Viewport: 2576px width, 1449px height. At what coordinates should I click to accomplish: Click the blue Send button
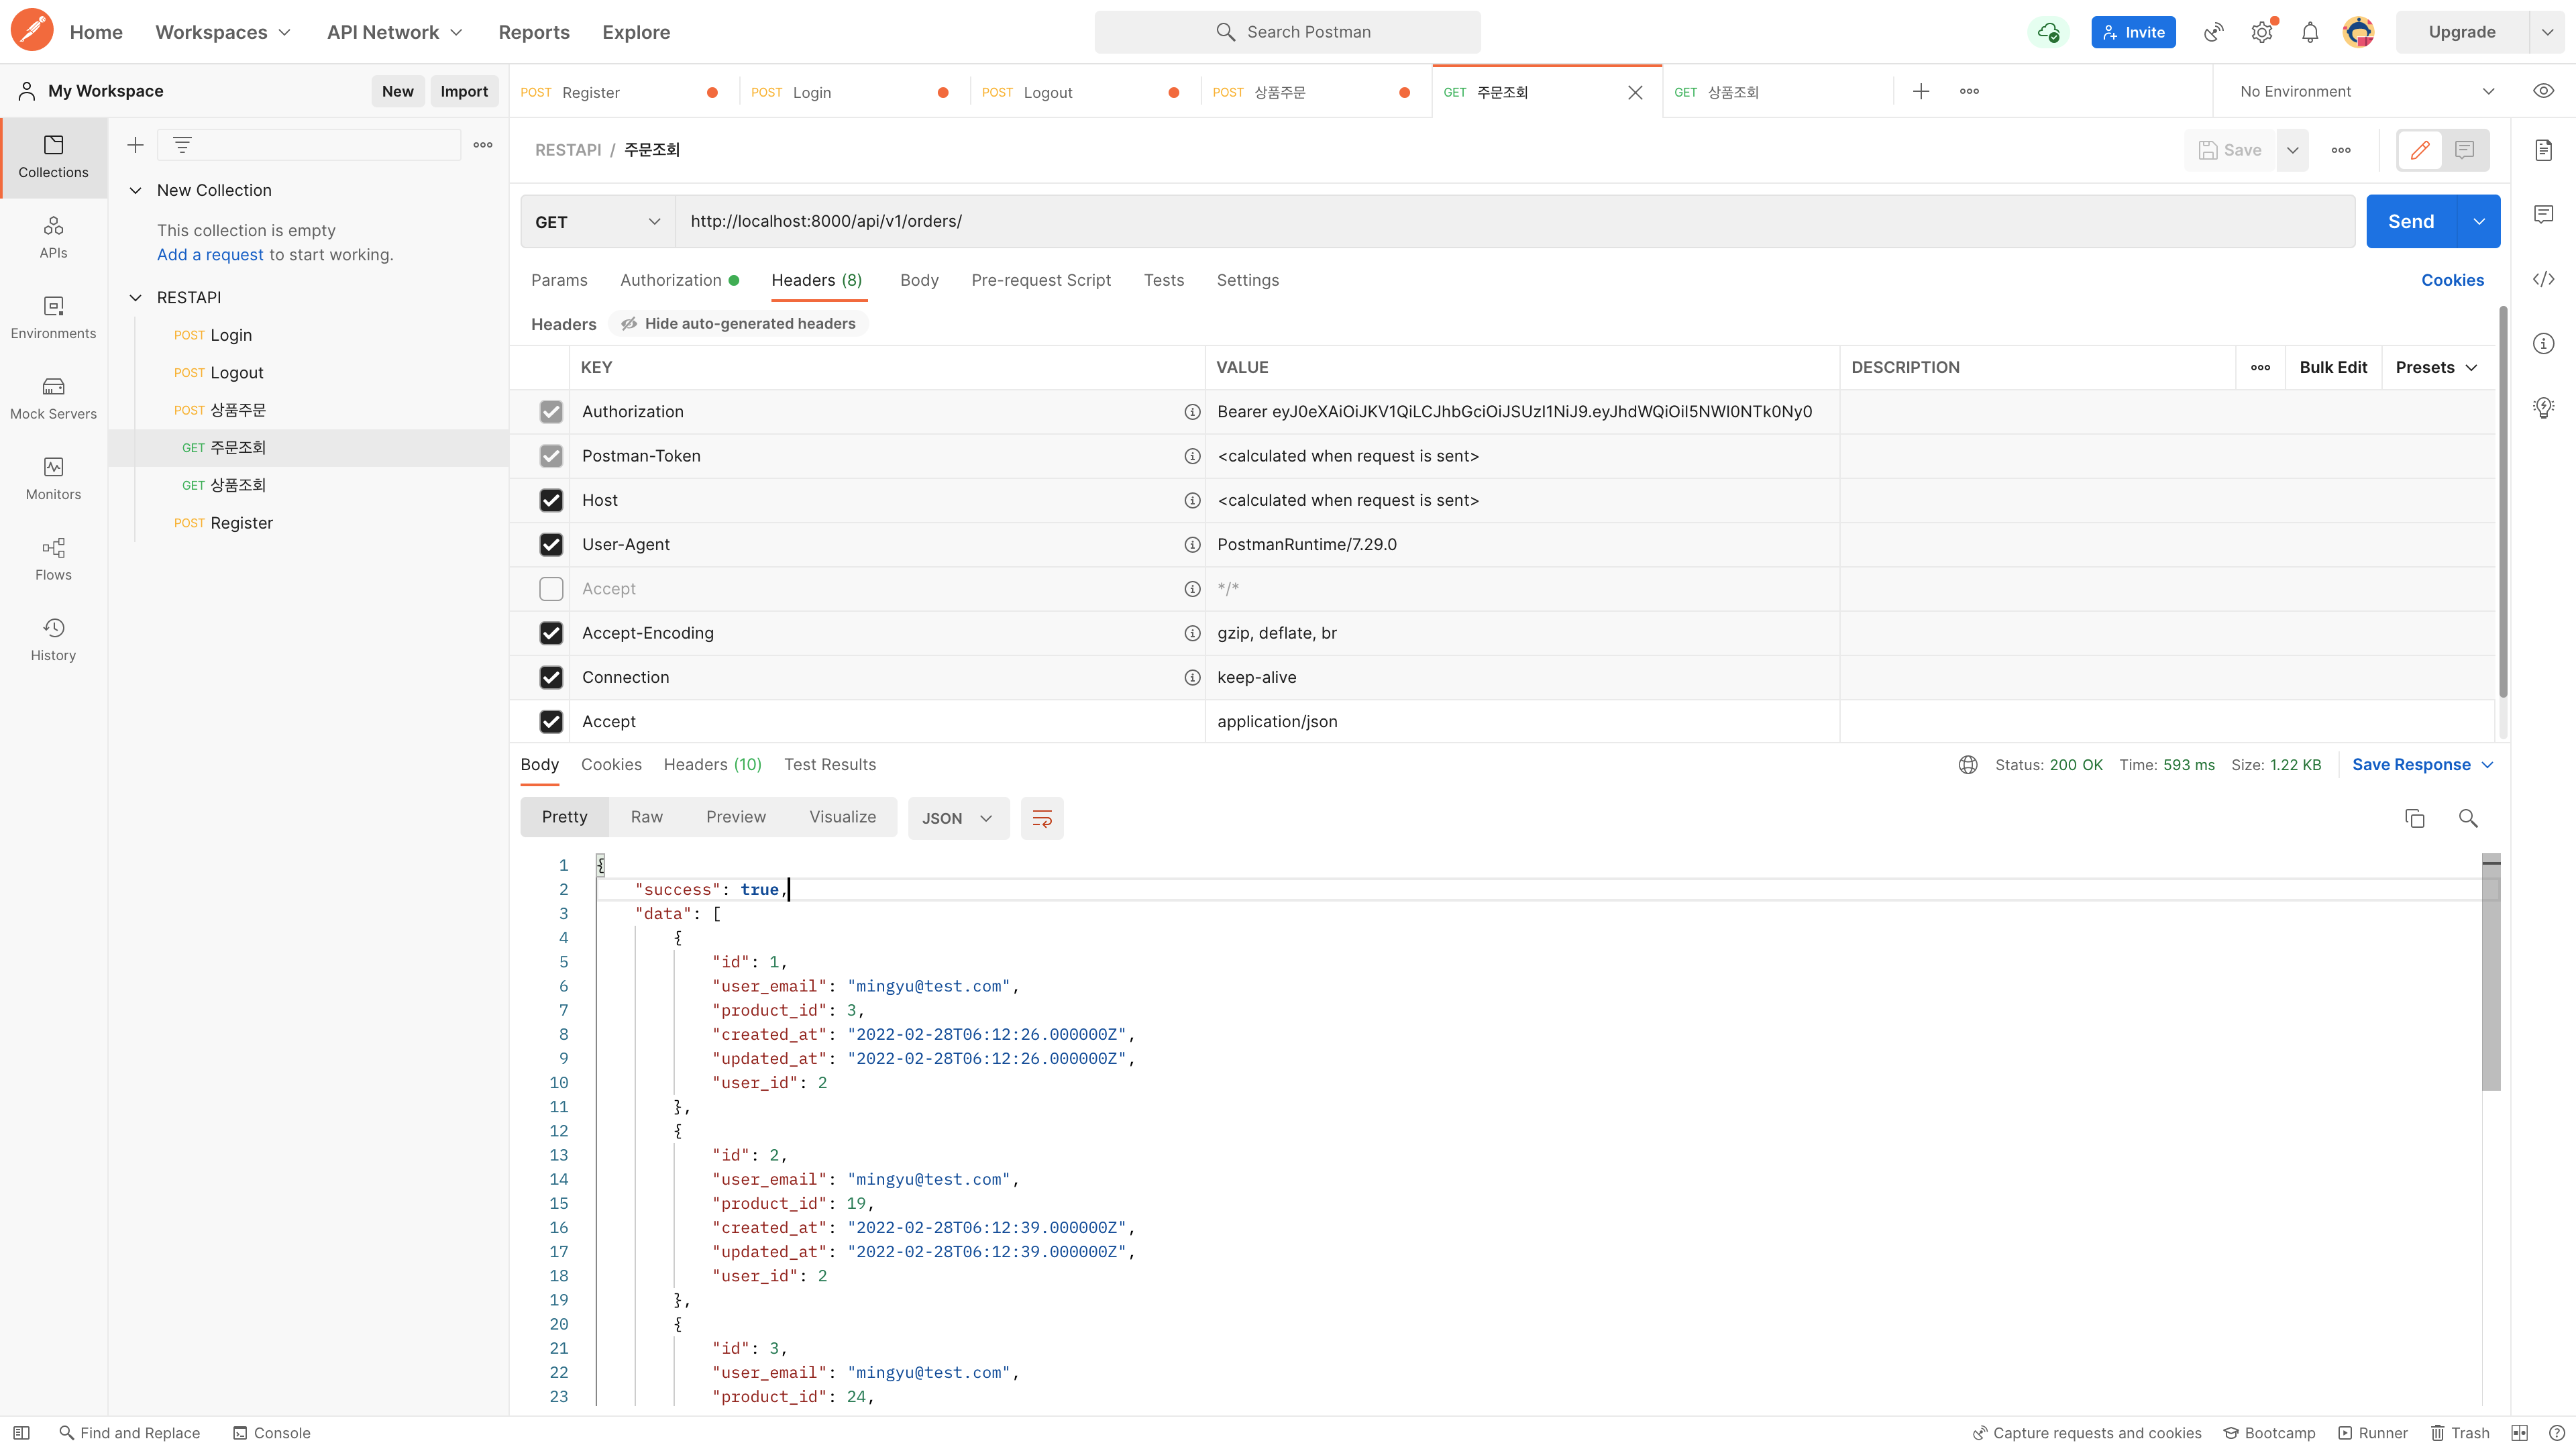point(2410,222)
